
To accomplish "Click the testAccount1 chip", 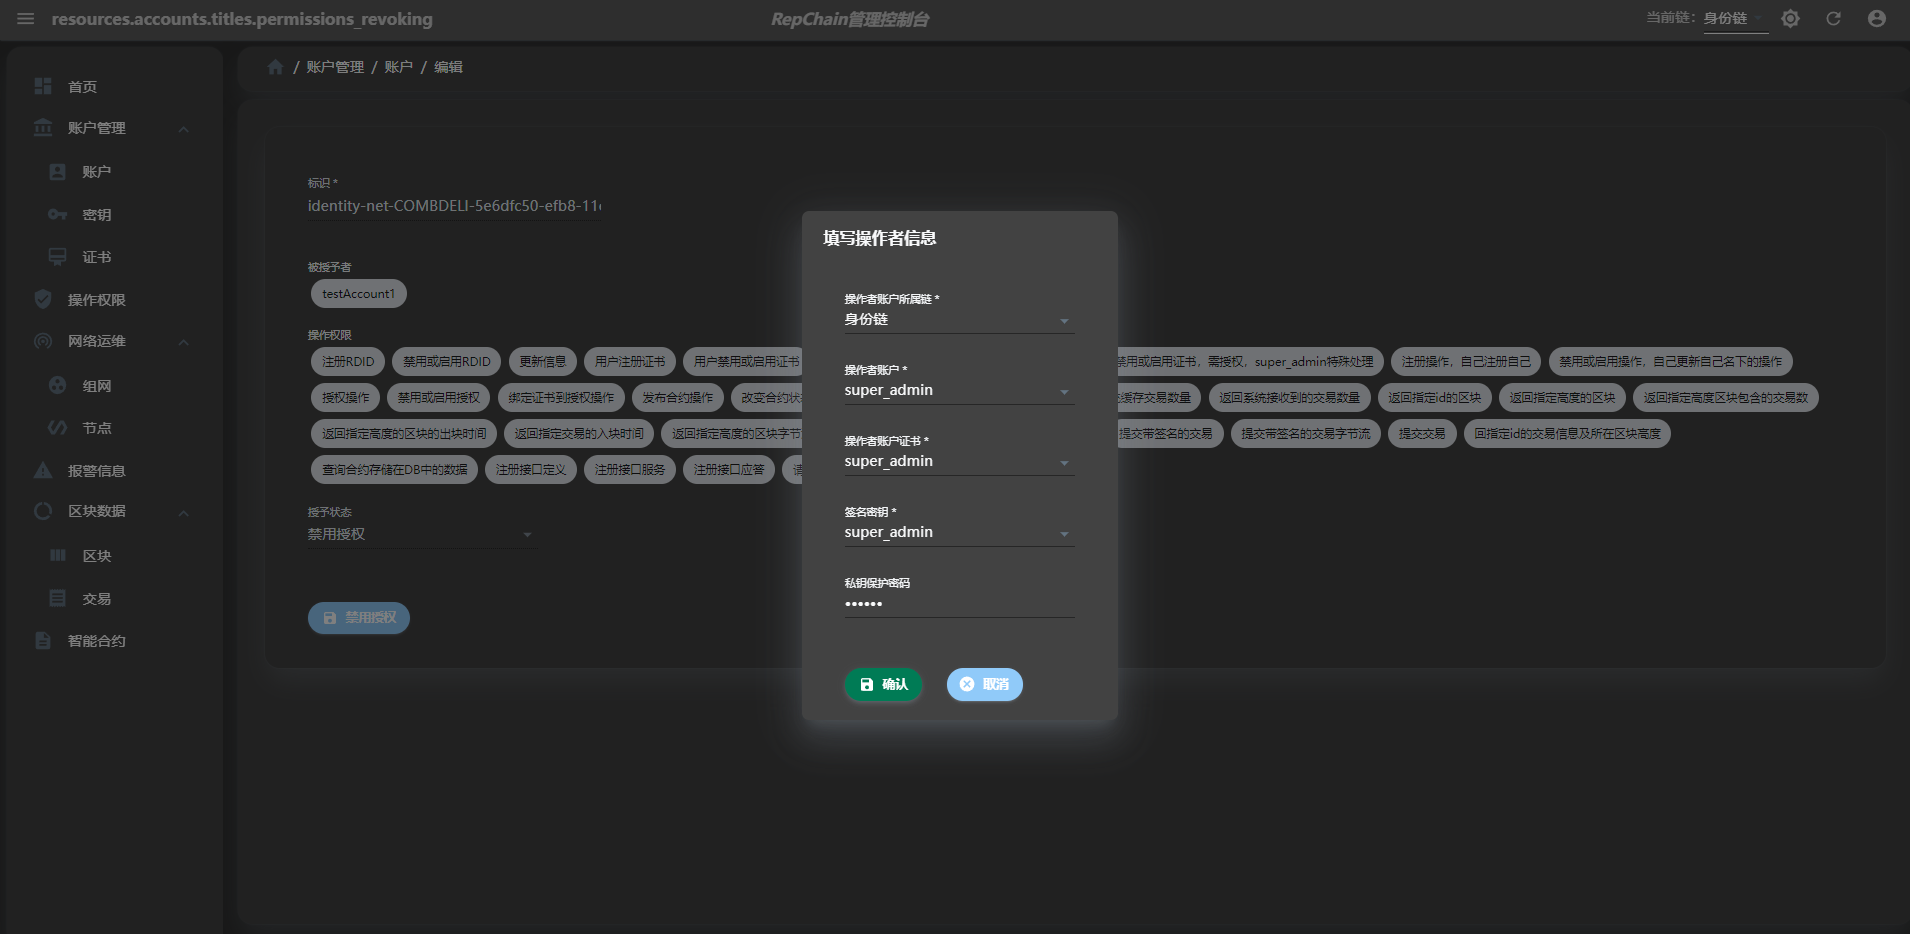I will [359, 294].
